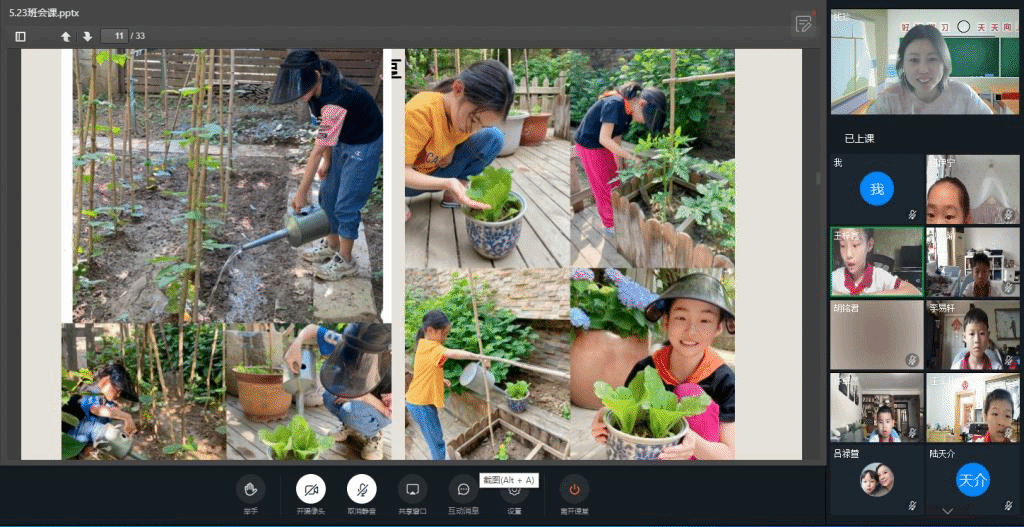Select the 陆天介 participant tile
1024x527 pixels.
pyautogui.click(x=972, y=480)
